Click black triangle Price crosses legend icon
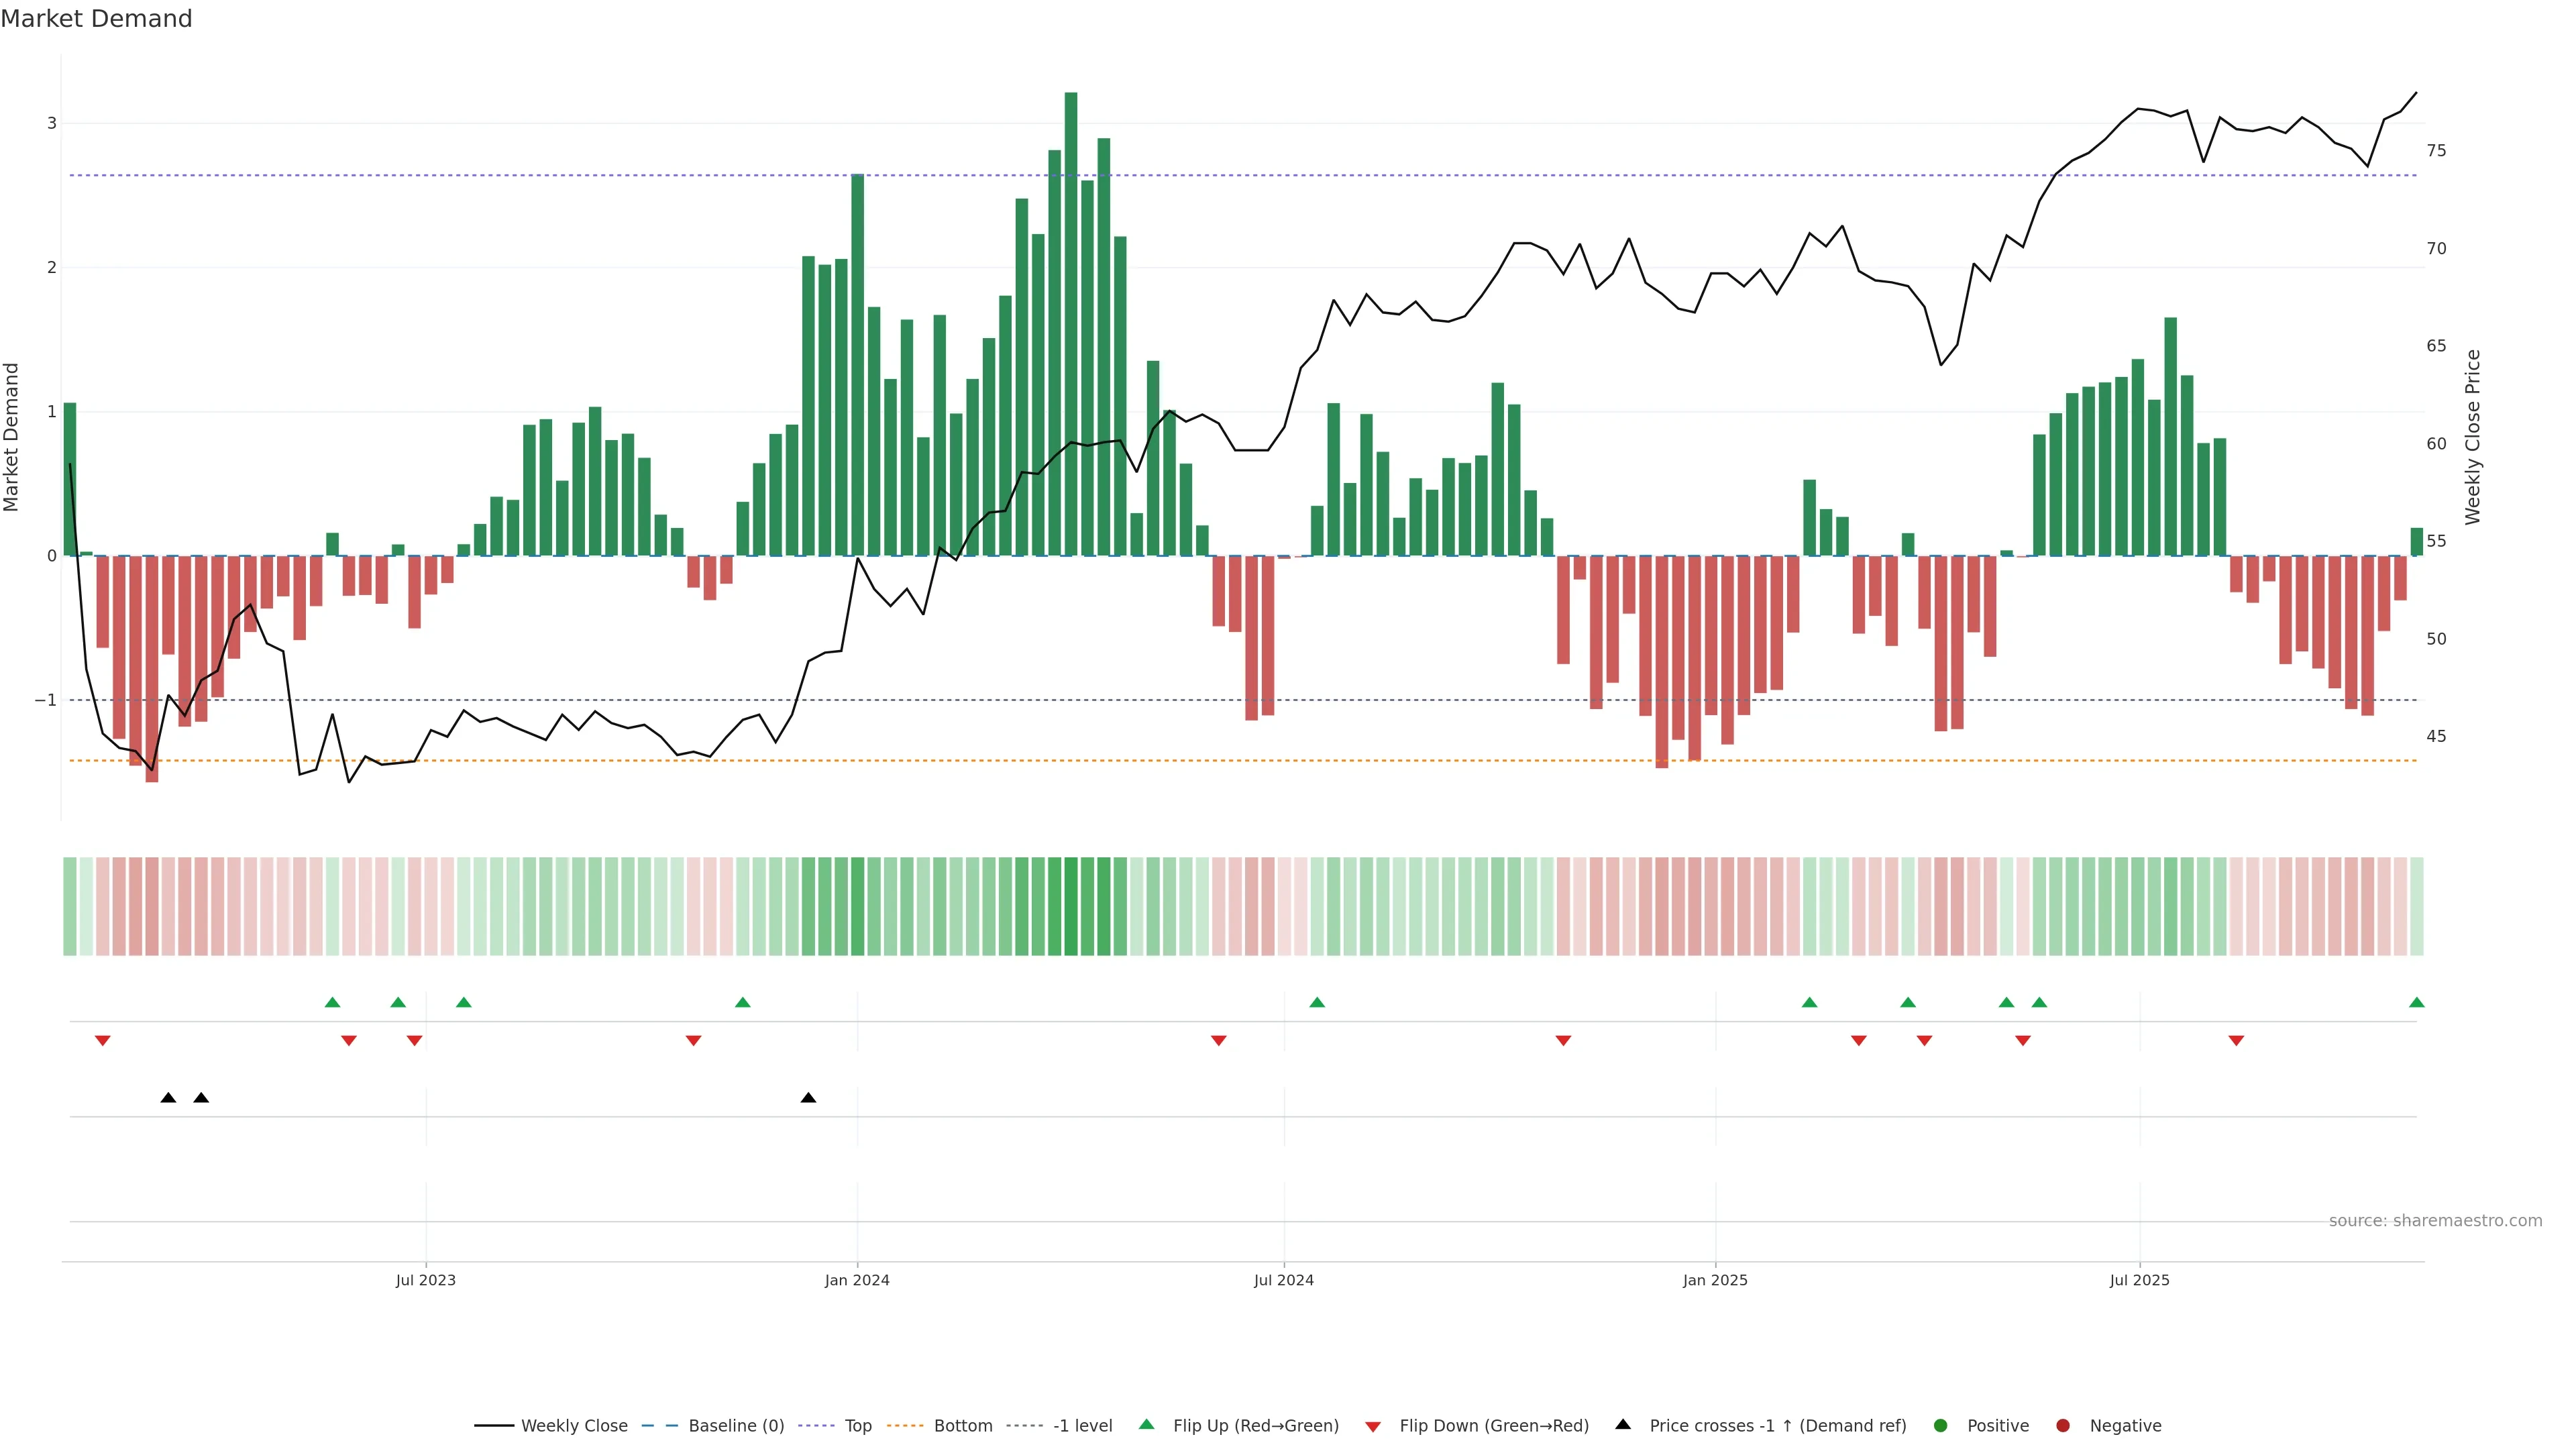 tap(1623, 1425)
